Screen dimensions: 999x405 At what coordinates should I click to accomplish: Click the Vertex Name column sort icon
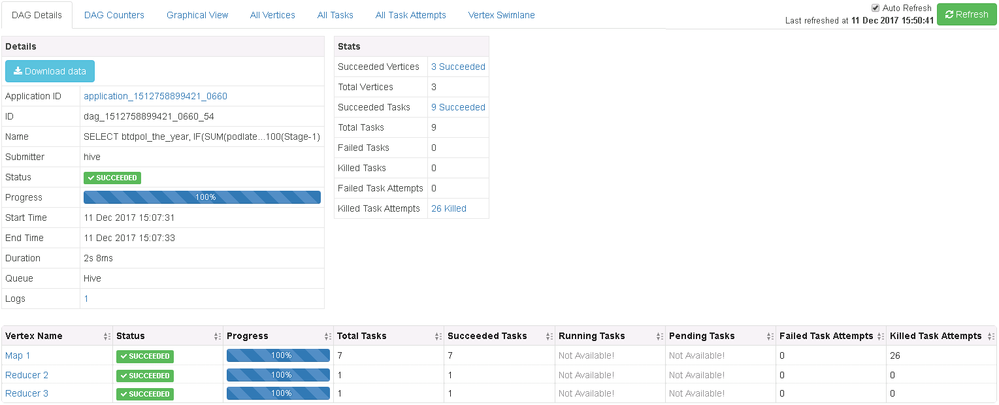(107, 336)
